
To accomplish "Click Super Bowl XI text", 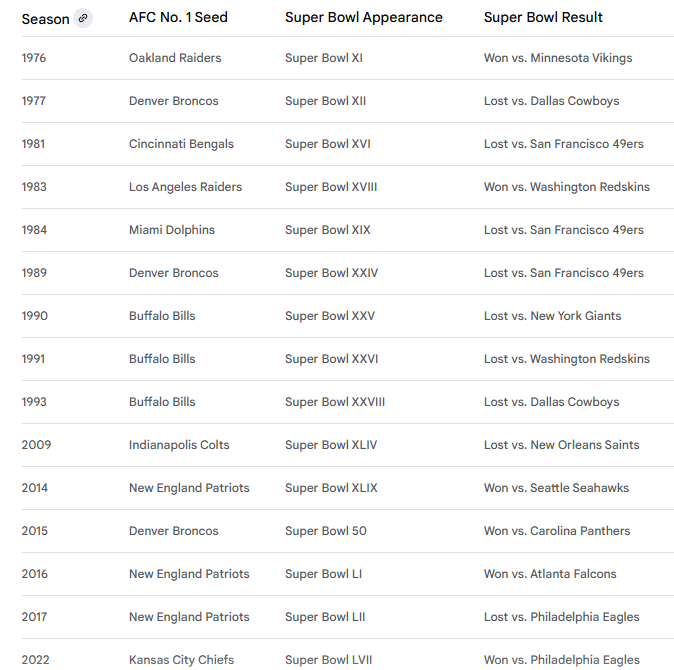I will (x=323, y=58).
